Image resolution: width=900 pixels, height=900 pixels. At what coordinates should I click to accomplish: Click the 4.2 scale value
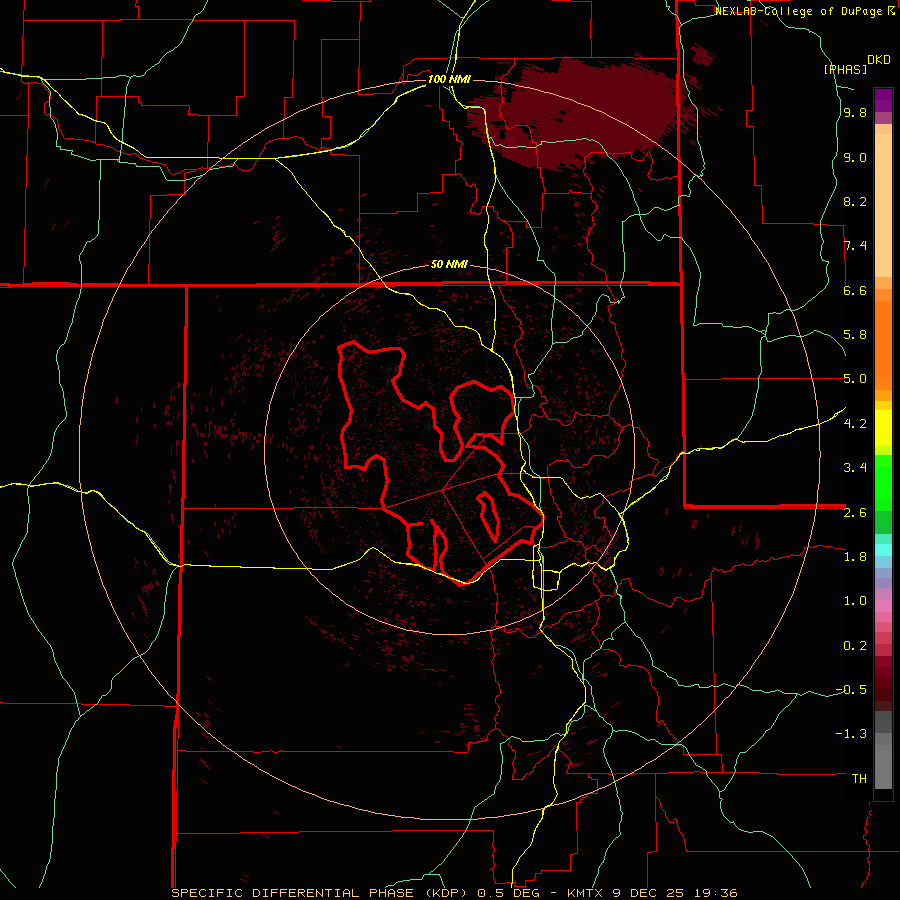pyautogui.click(x=855, y=424)
